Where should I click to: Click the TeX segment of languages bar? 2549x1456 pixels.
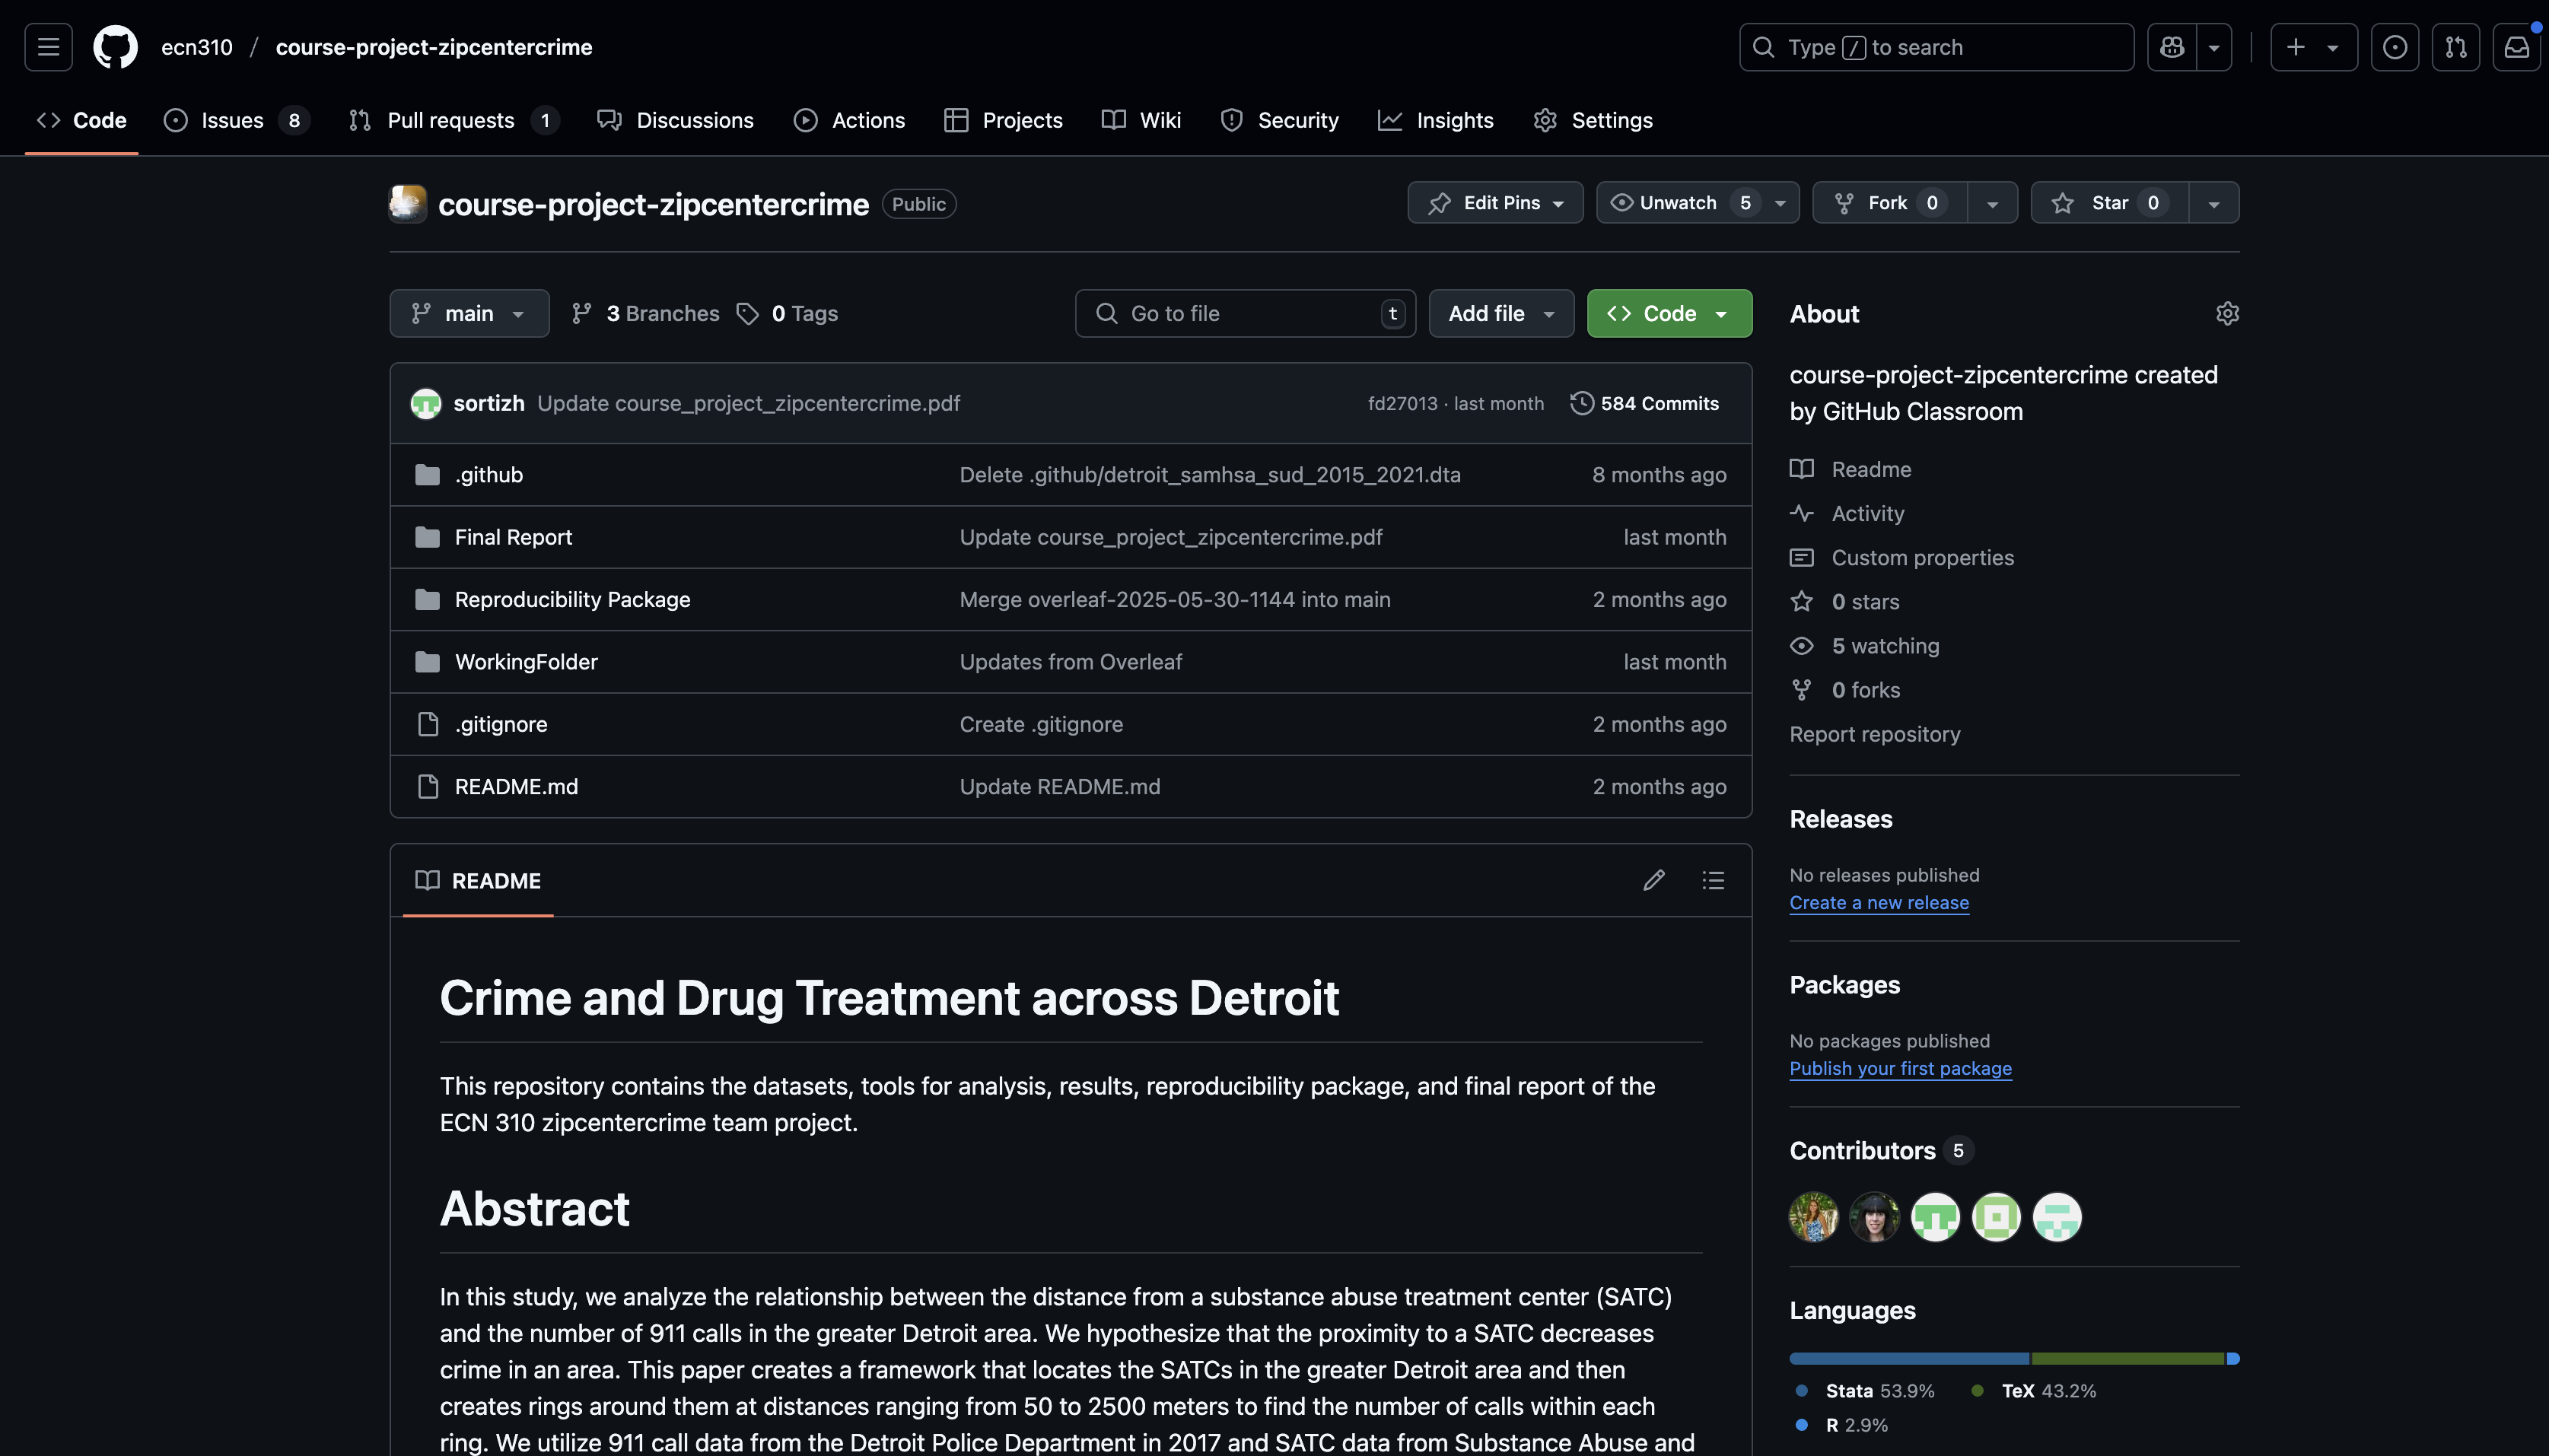pos(2127,1359)
